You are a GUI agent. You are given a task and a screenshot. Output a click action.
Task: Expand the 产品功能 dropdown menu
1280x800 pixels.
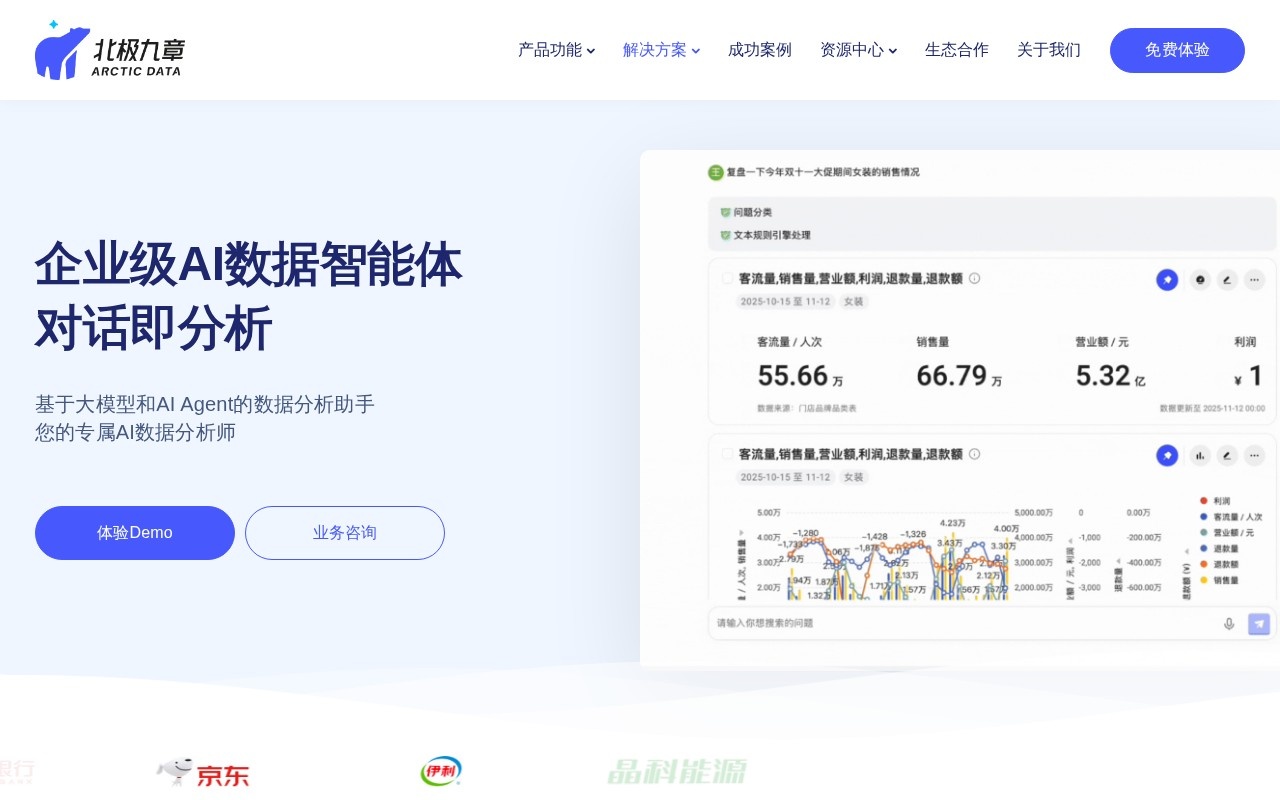(x=556, y=50)
